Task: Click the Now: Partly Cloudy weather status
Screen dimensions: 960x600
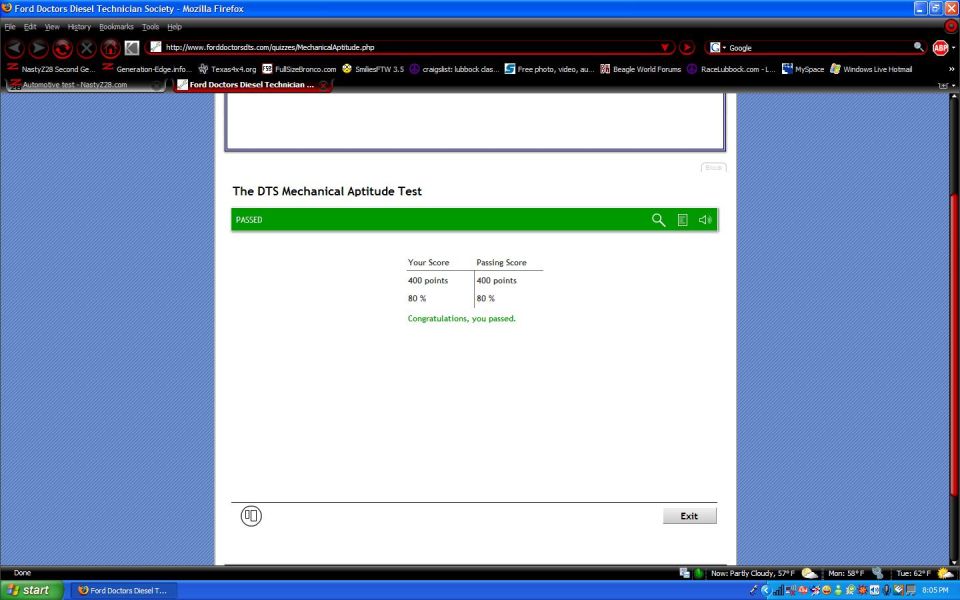Action: [765, 573]
